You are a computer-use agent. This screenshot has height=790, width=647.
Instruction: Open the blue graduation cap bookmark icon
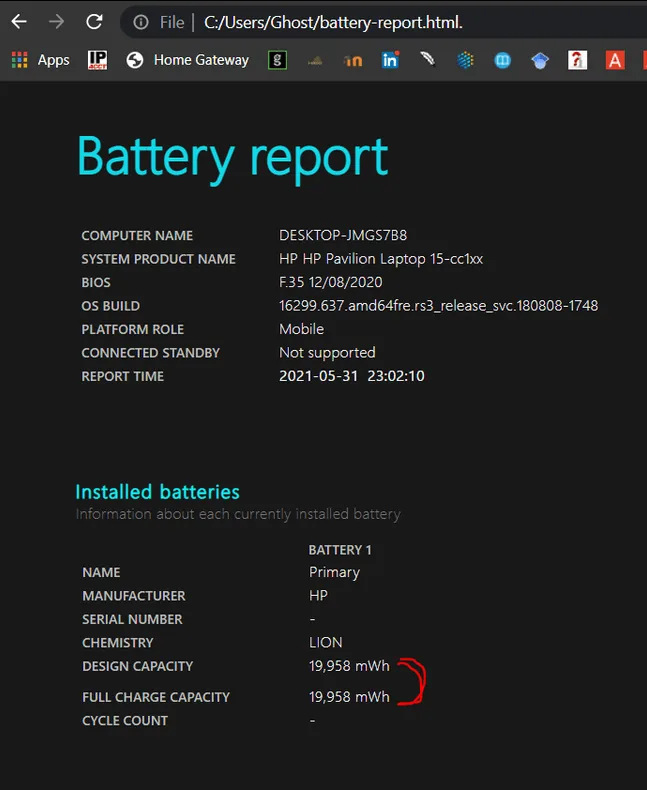pos(540,61)
